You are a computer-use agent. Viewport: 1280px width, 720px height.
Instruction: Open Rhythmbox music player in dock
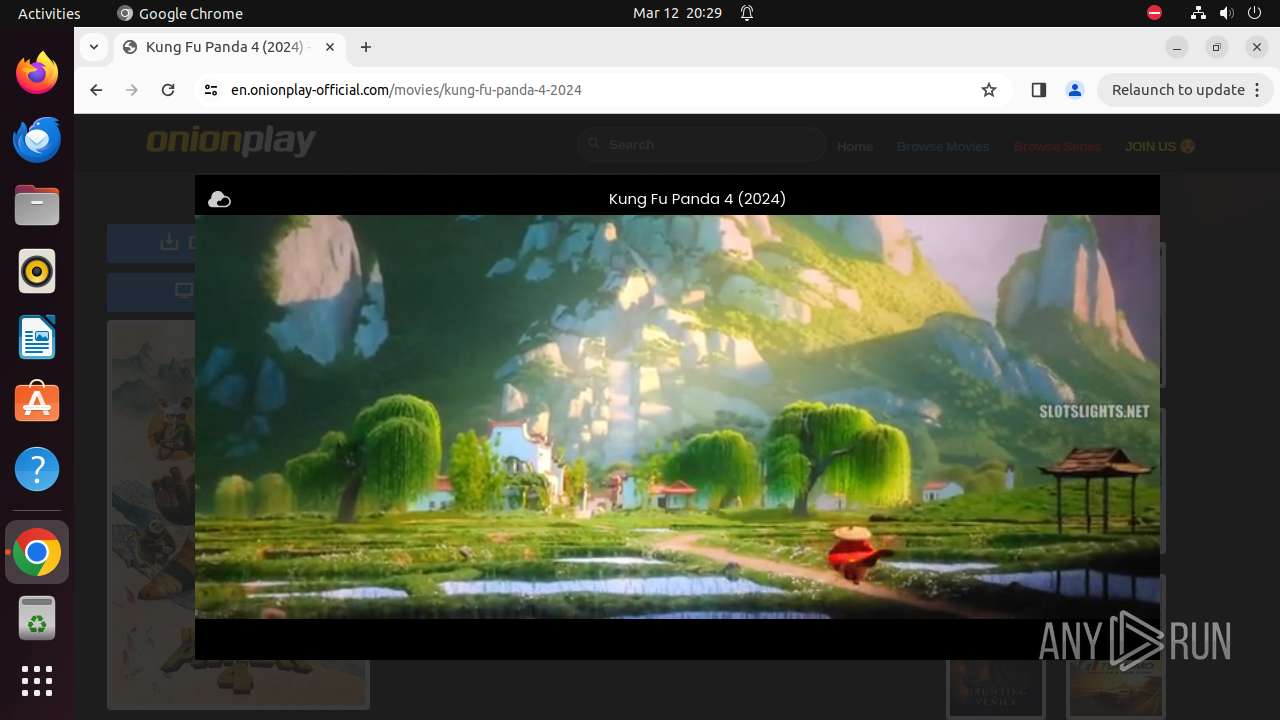pos(37,271)
